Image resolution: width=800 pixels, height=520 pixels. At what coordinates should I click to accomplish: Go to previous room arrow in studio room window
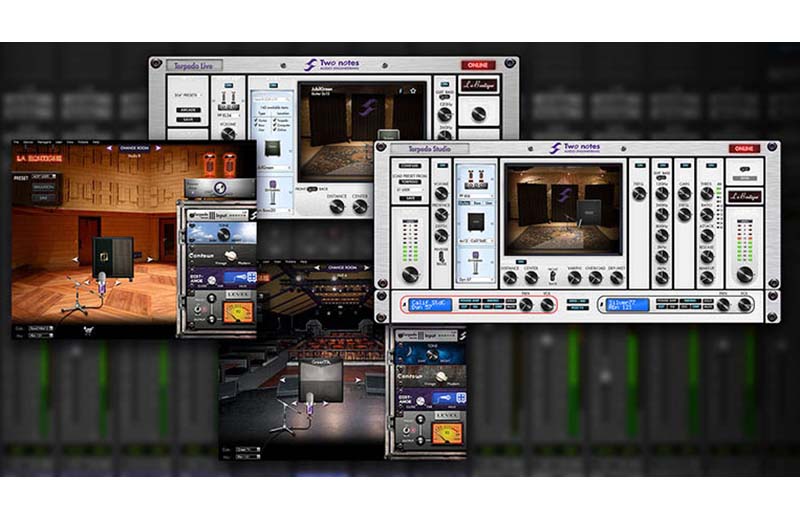(109, 148)
